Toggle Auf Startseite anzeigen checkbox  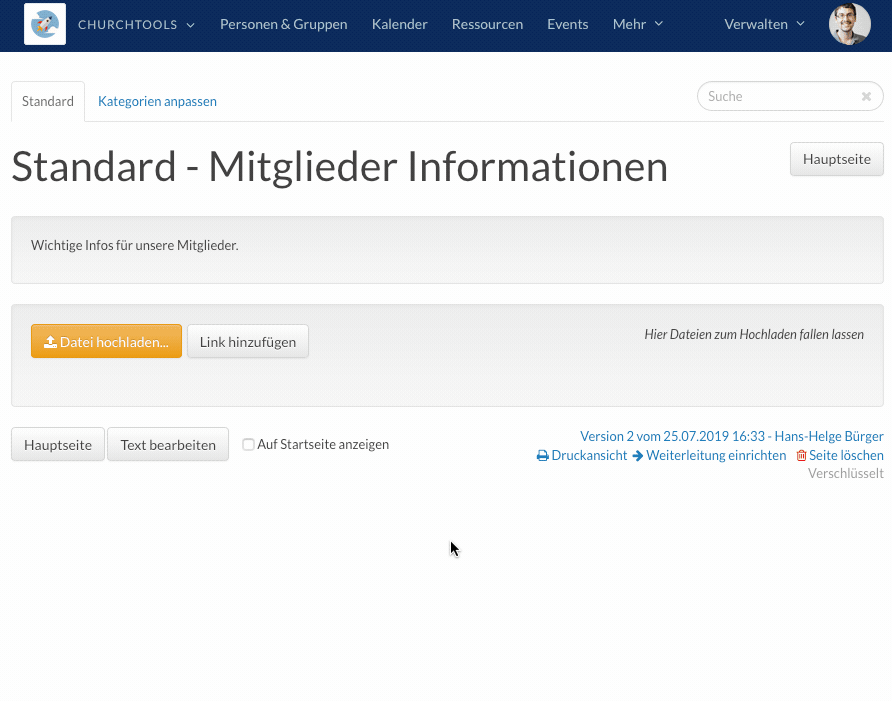[248, 444]
